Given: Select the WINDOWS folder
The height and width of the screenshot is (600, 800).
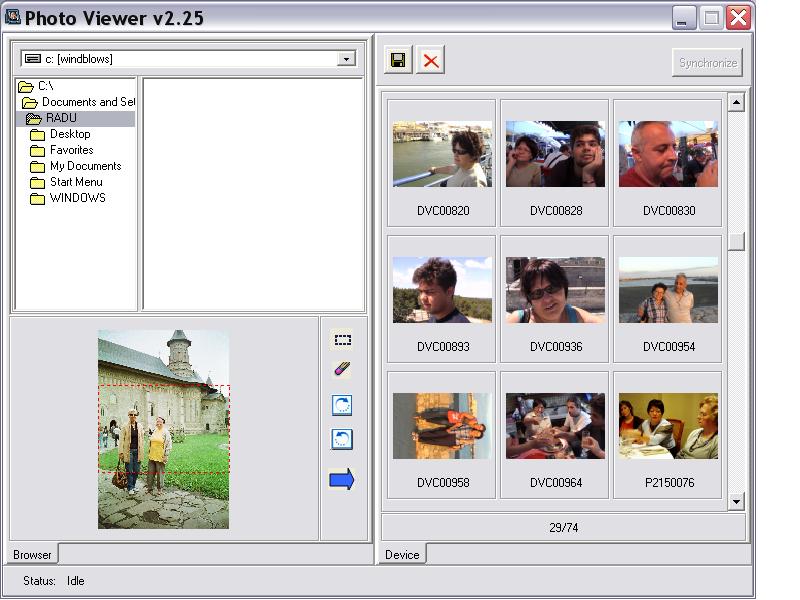Looking at the screenshot, I should point(77,198).
